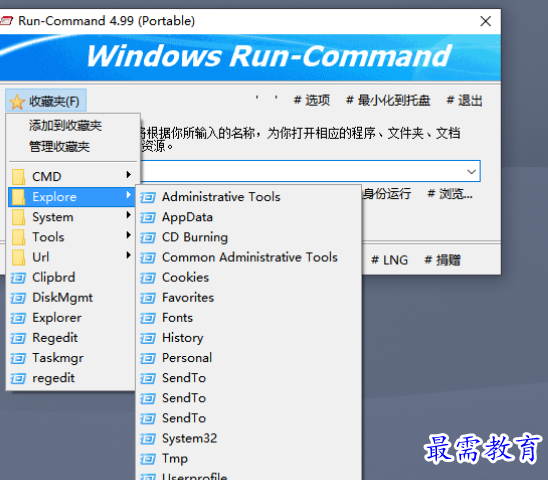The width and height of the screenshot is (548, 480).
Task: Click the System folder icon
Action: (x=18, y=217)
